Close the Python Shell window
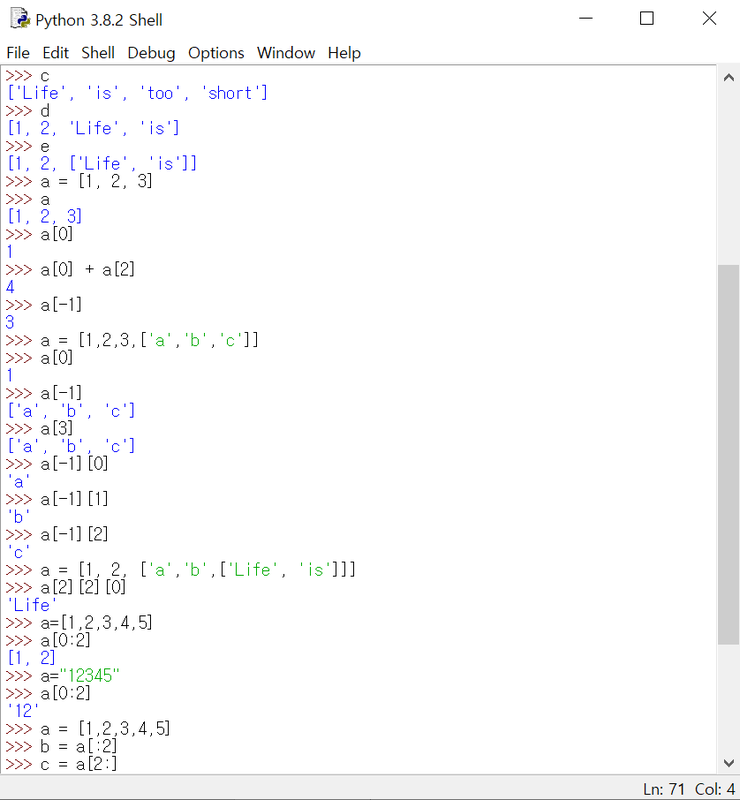 [x=709, y=19]
